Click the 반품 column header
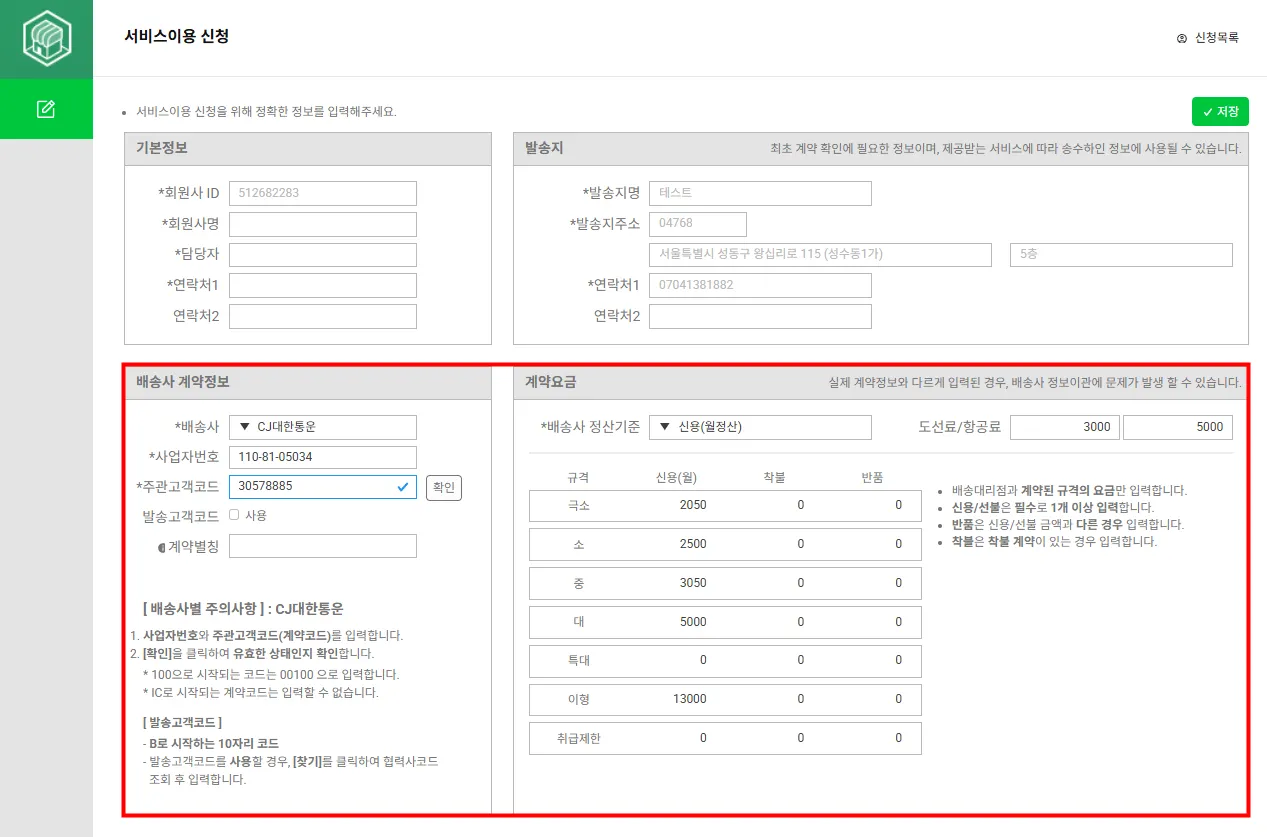1267x837 pixels. [x=871, y=477]
